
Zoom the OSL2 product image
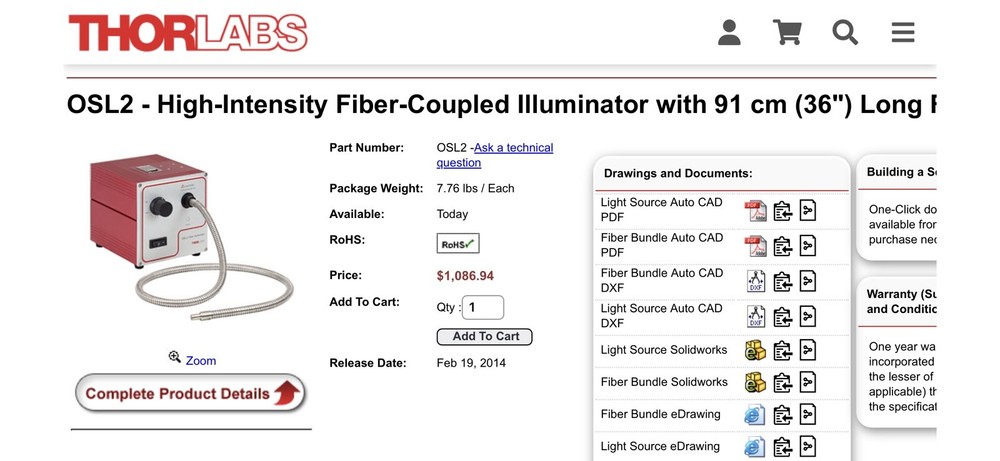(192, 360)
